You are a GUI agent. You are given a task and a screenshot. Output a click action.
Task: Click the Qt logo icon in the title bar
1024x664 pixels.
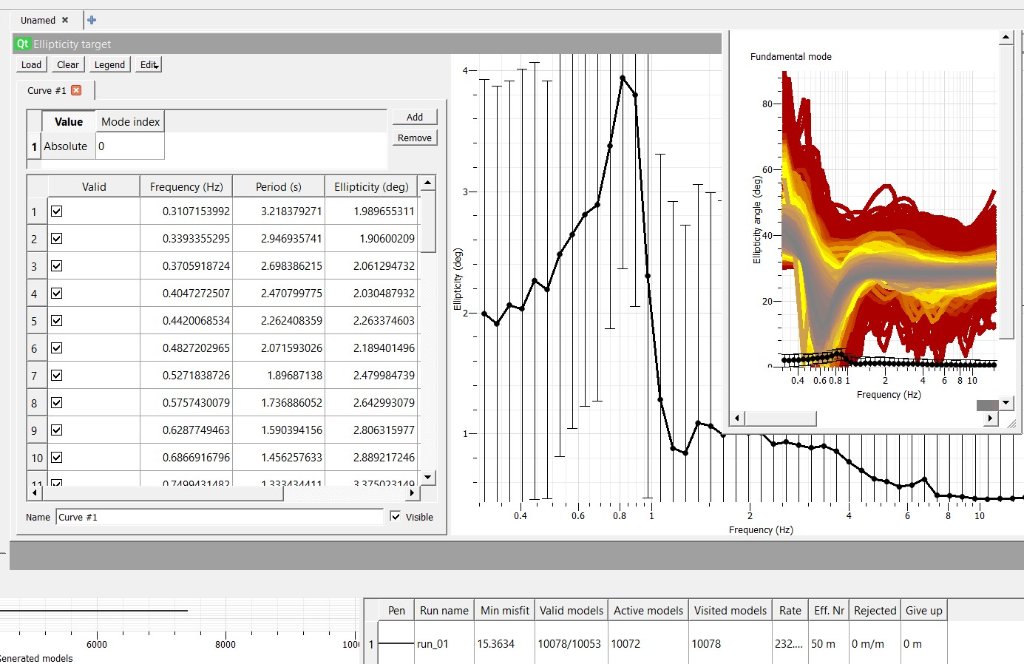pos(22,44)
